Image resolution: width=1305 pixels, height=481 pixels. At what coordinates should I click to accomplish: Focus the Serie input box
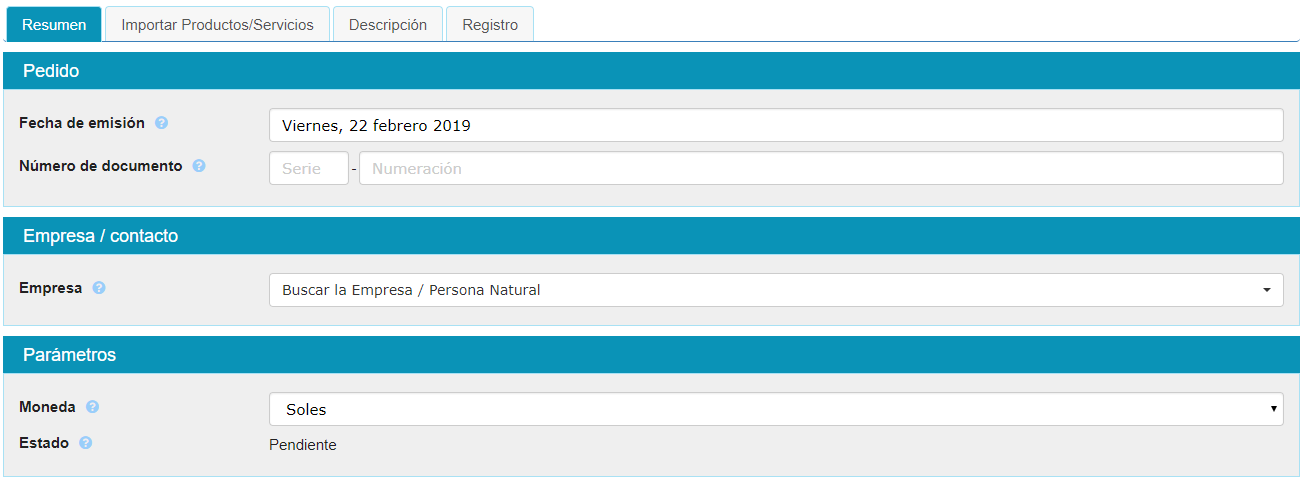pyautogui.click(x=308, y=169)
